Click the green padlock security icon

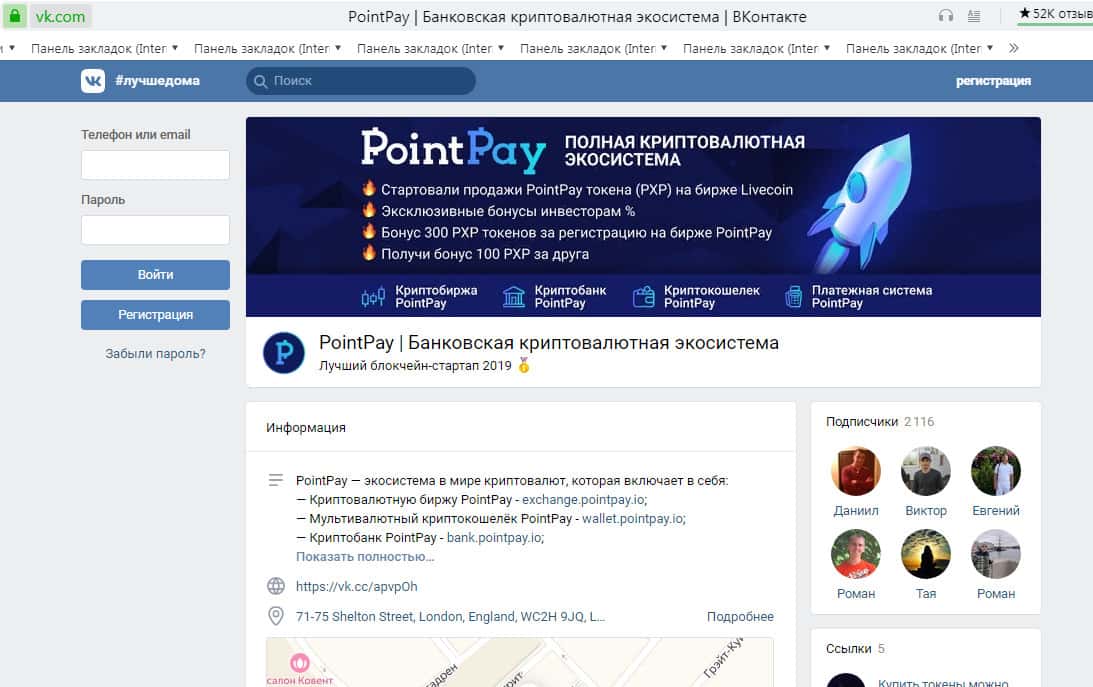[x=14, y=16]
